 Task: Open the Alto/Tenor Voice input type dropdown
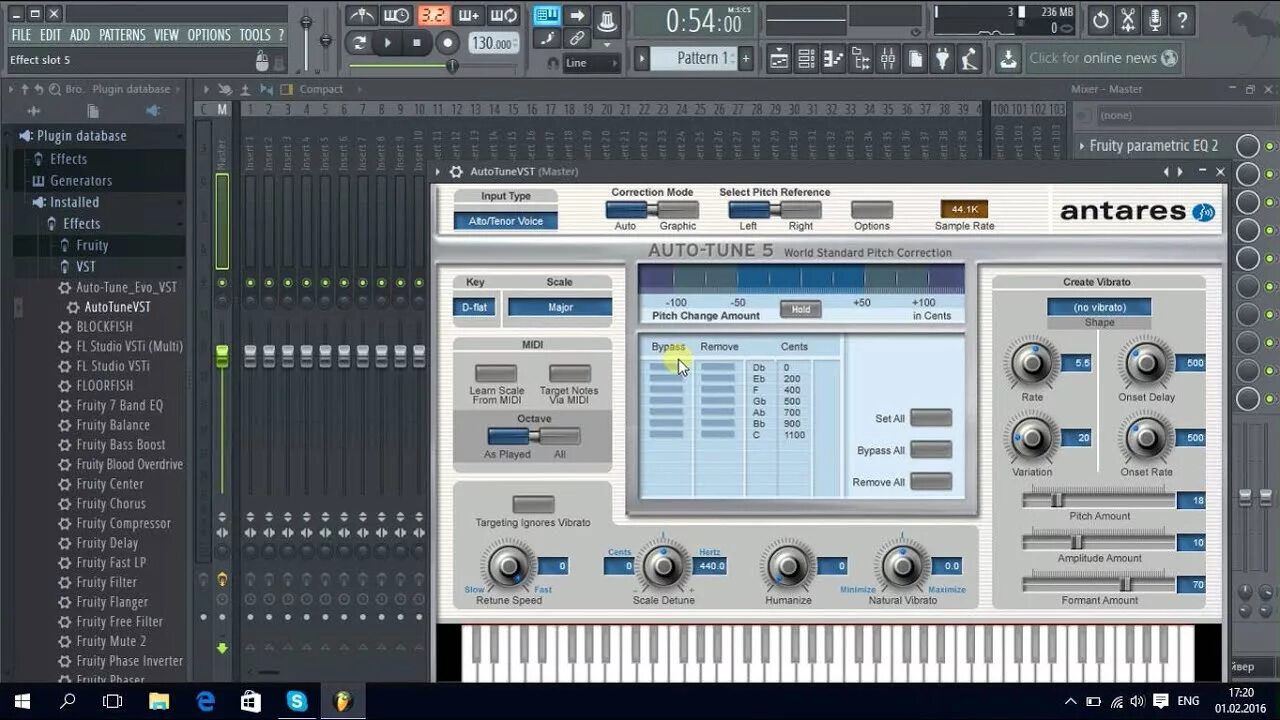[506, 221]
